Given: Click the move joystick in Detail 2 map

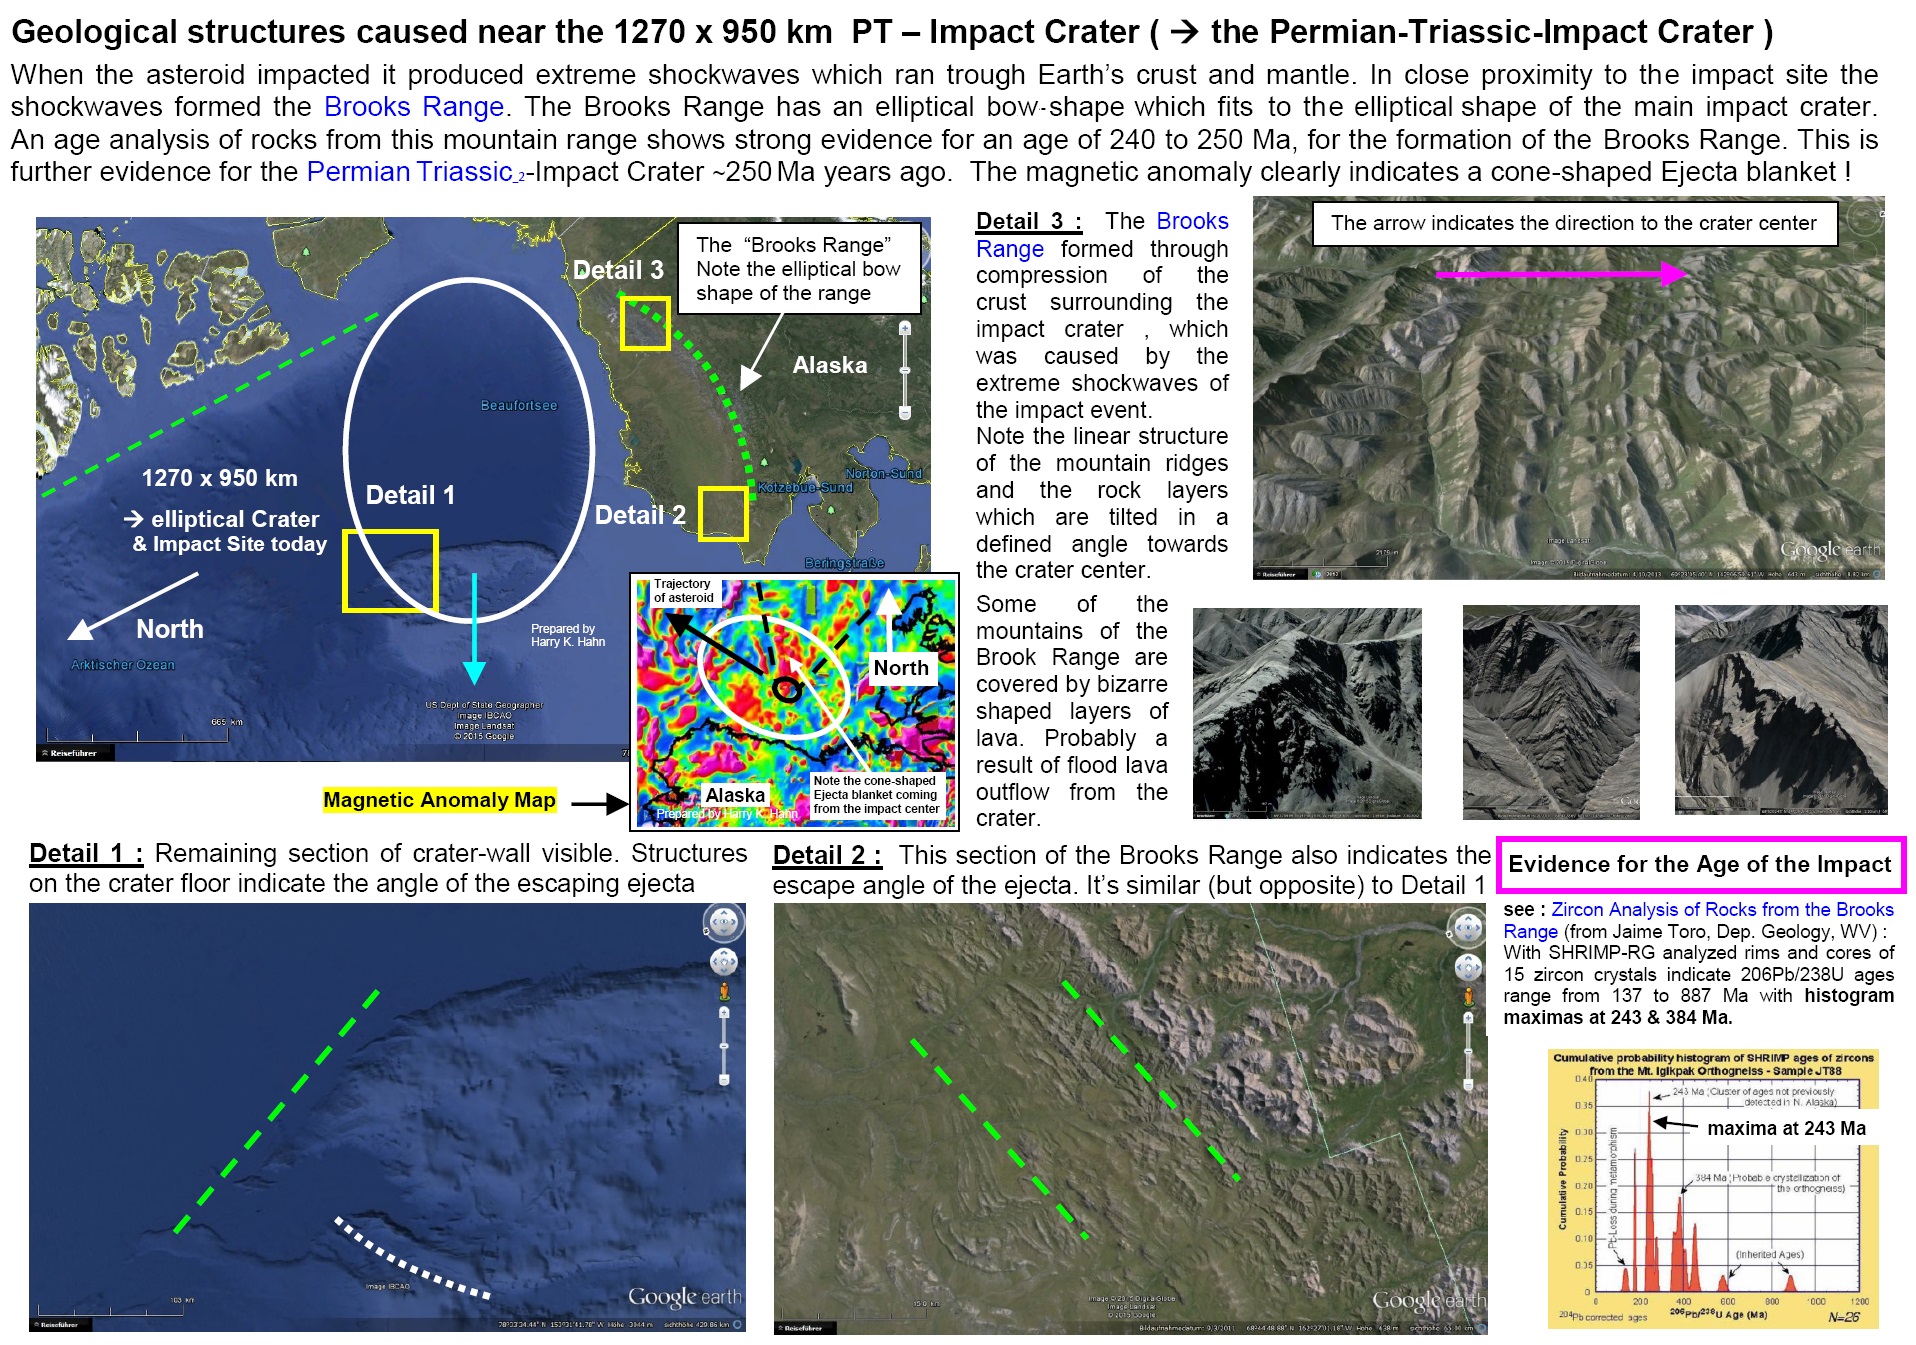Looking at the screenshot, I should pyautogui.click(x=1467, y=967).
